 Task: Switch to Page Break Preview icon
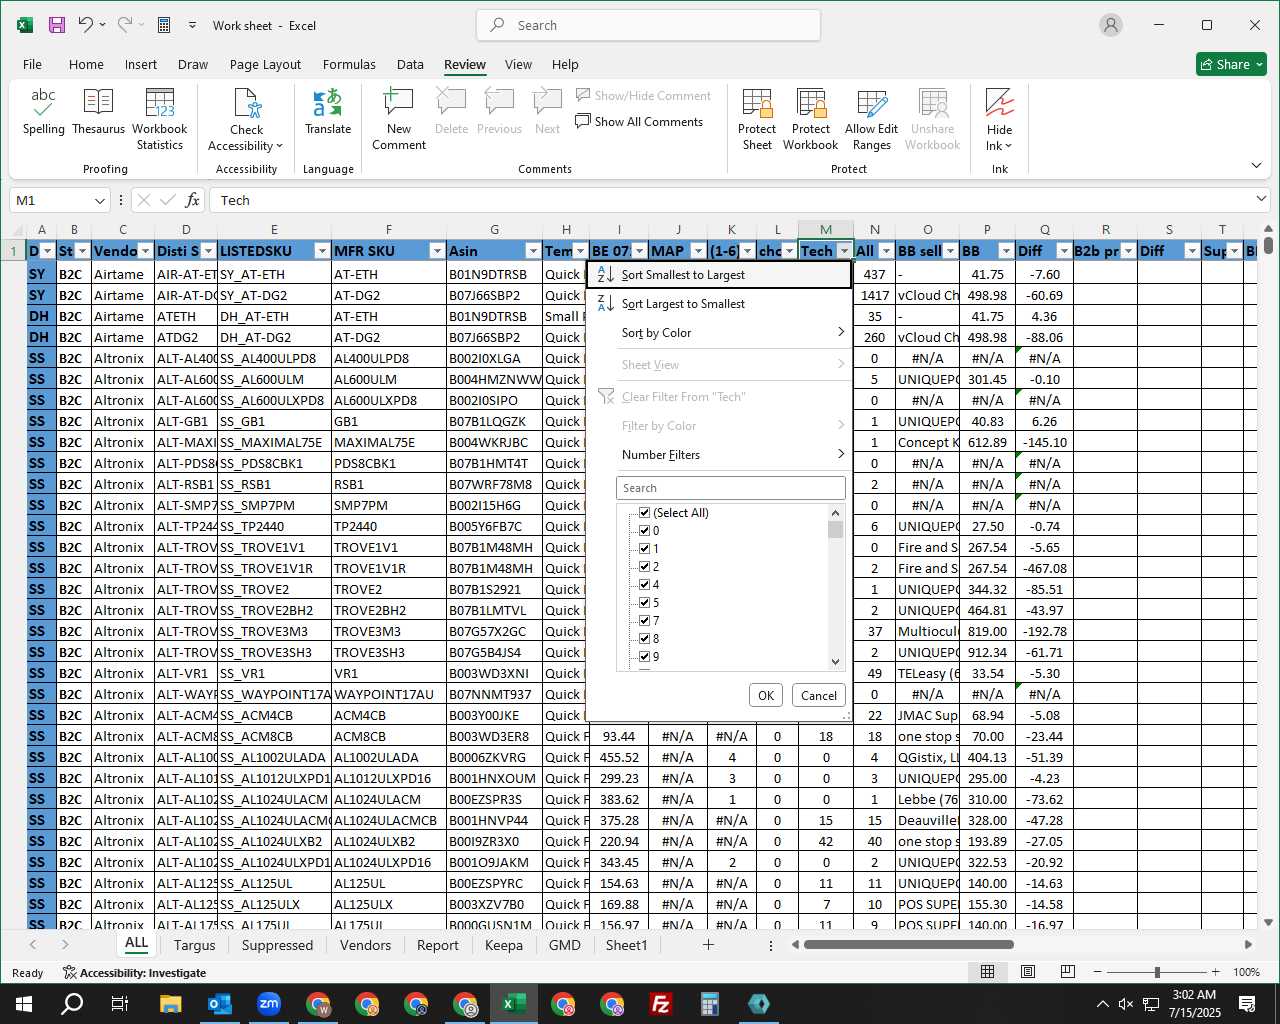pyautogui.click(x=1067, y=972)
